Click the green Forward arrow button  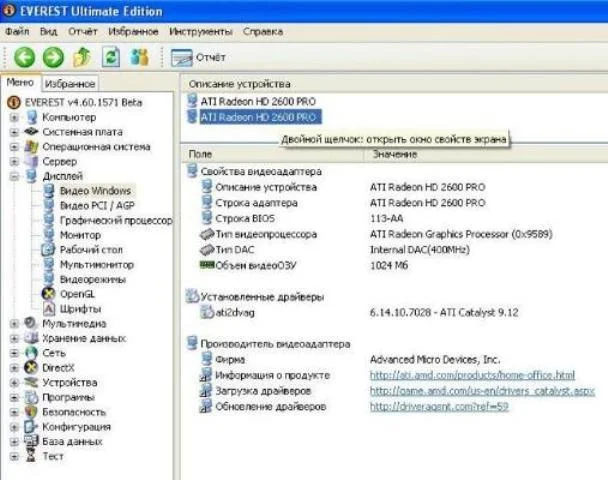(x=53, y=57)
